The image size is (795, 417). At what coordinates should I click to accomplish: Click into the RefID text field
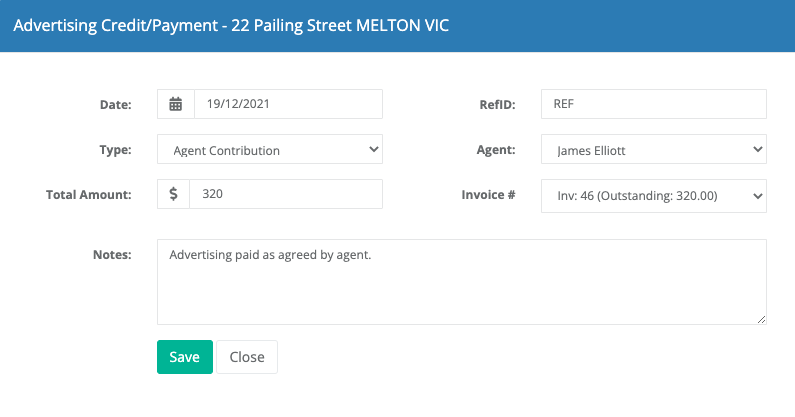pos(654,104)
